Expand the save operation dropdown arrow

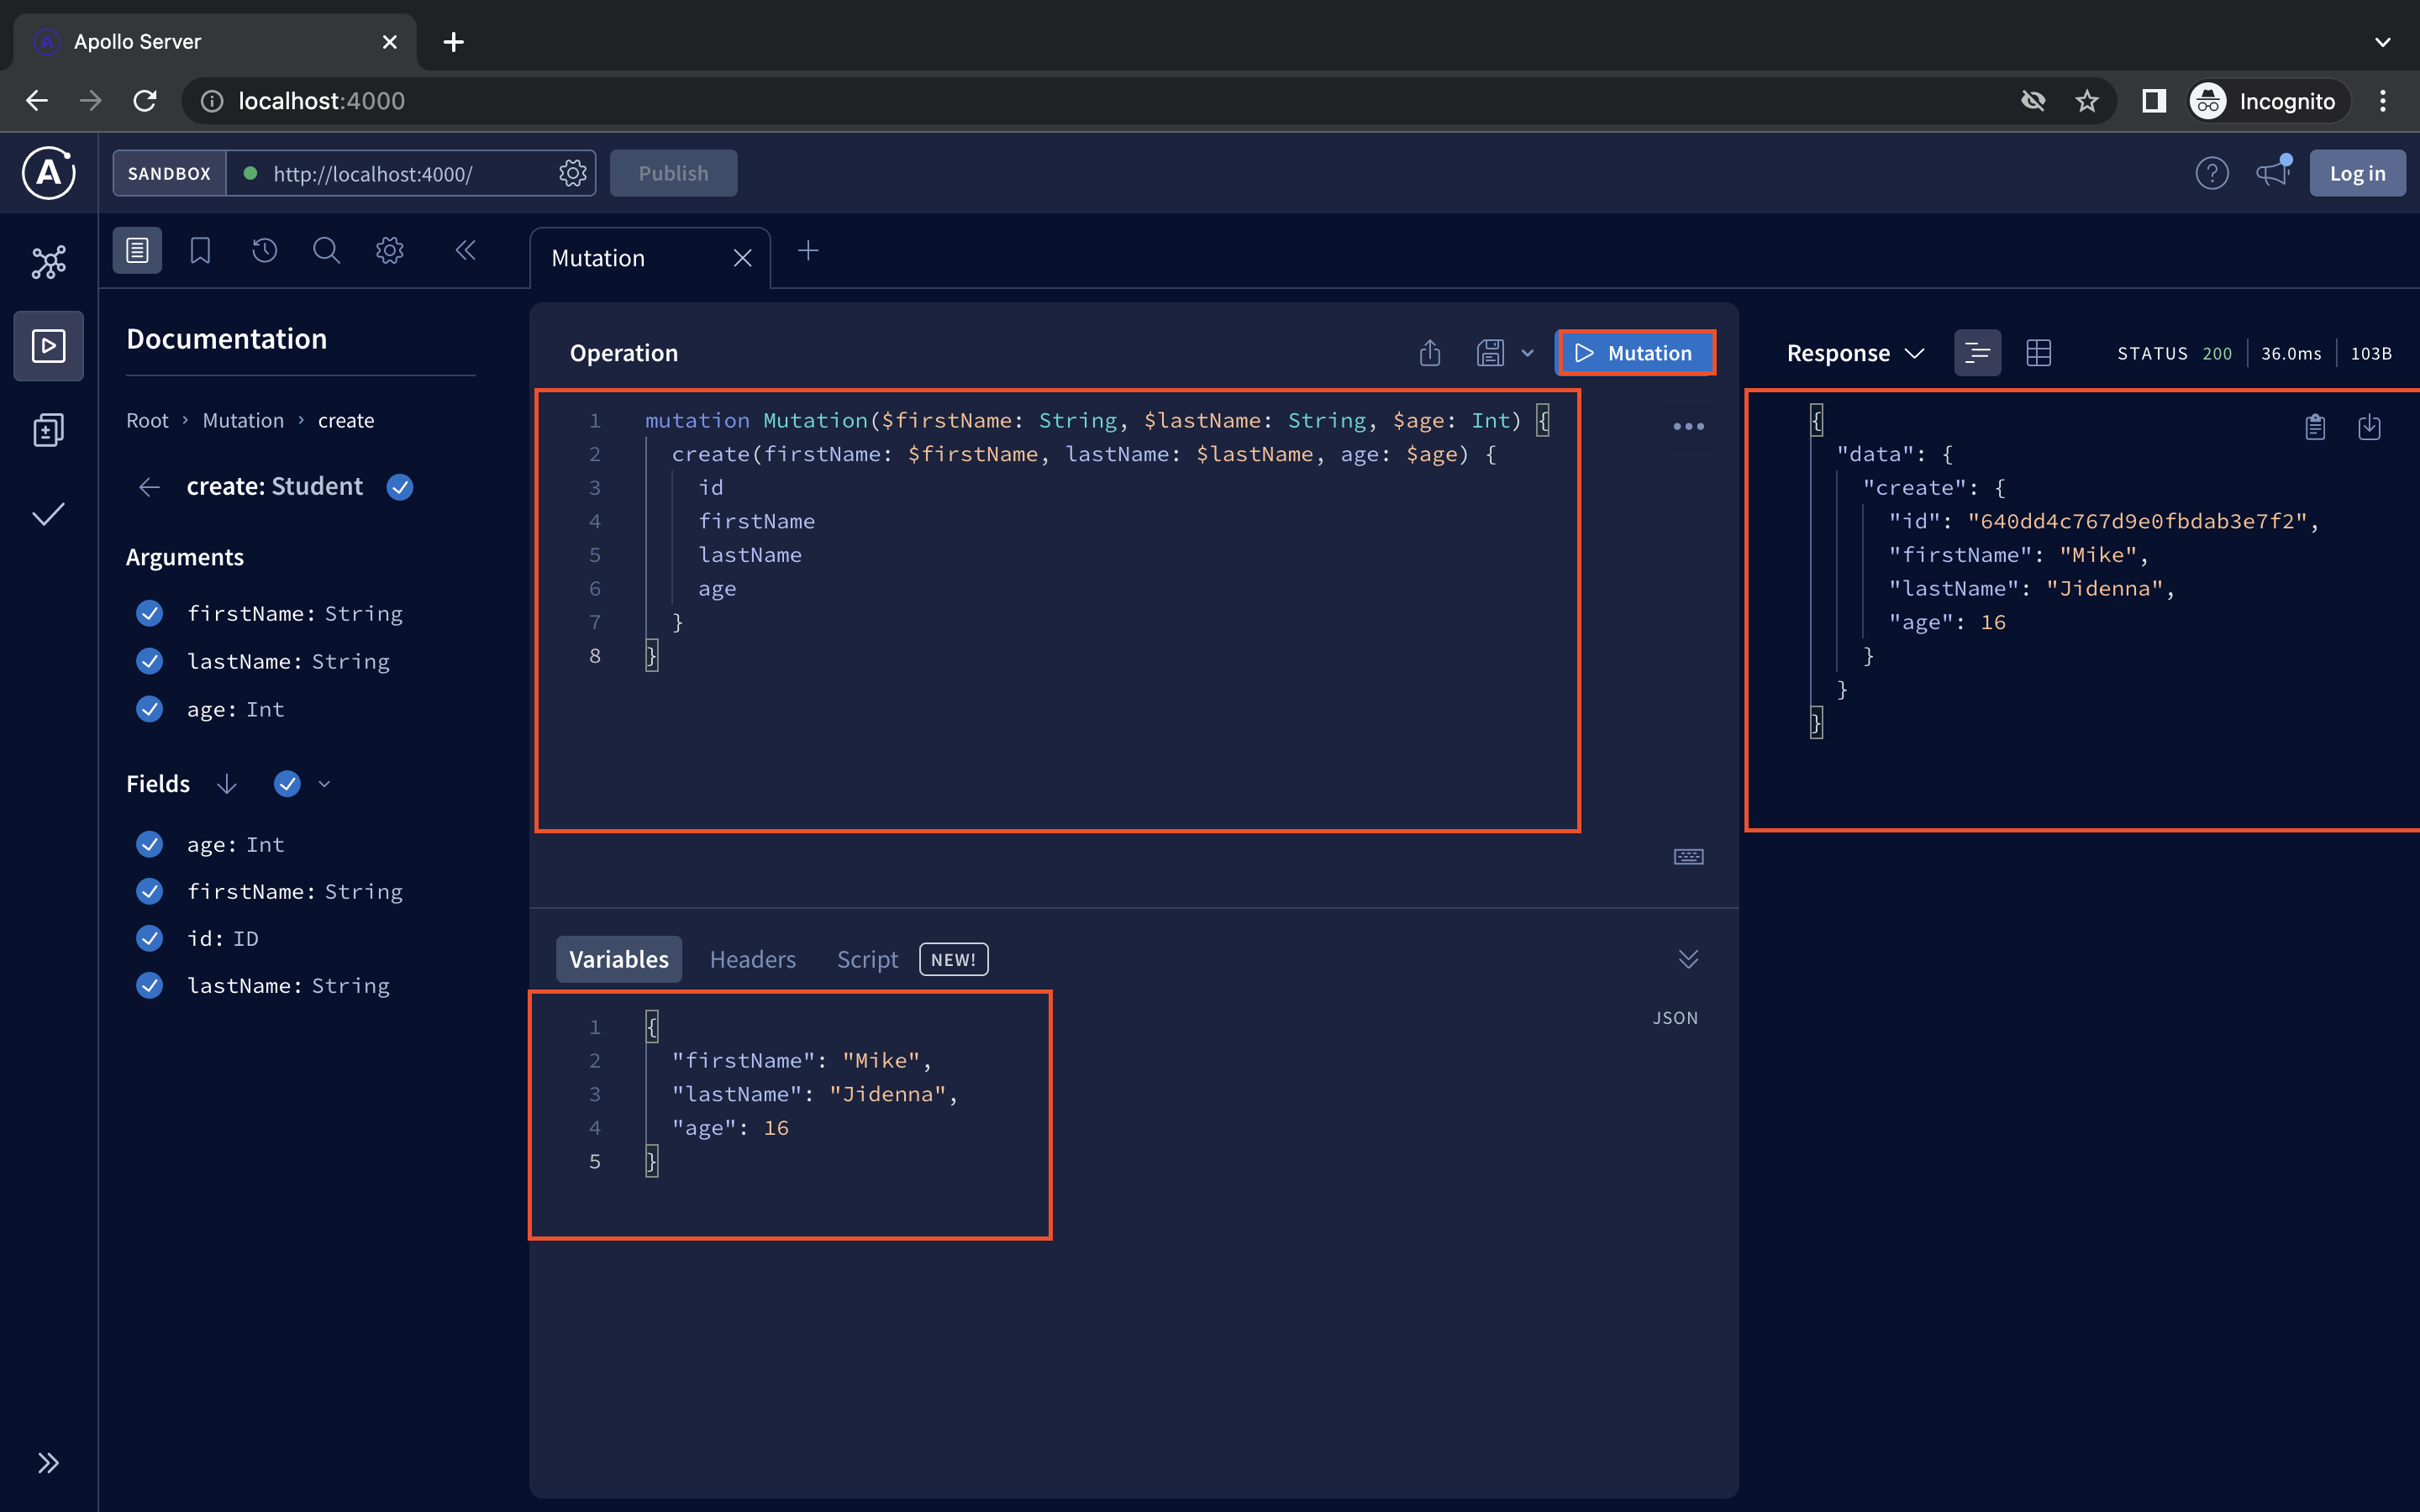(1527, 353)
